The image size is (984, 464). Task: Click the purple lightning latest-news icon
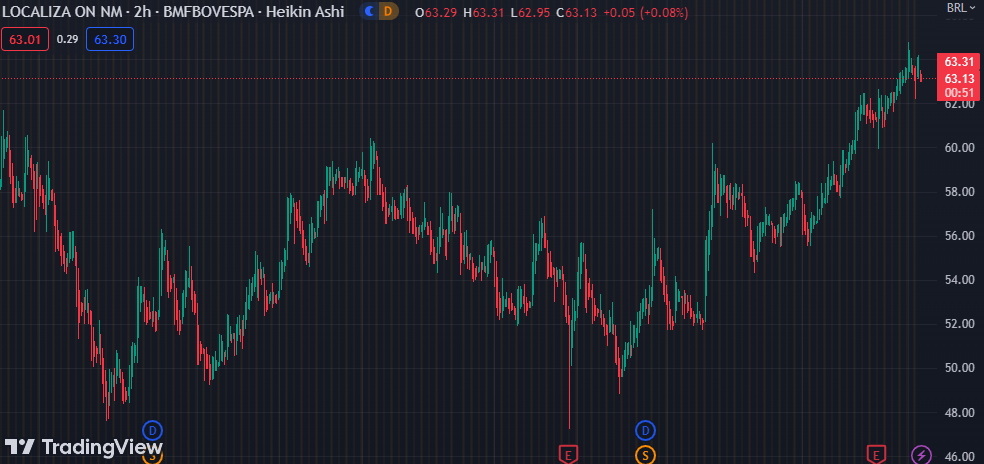tap(921, 454)
